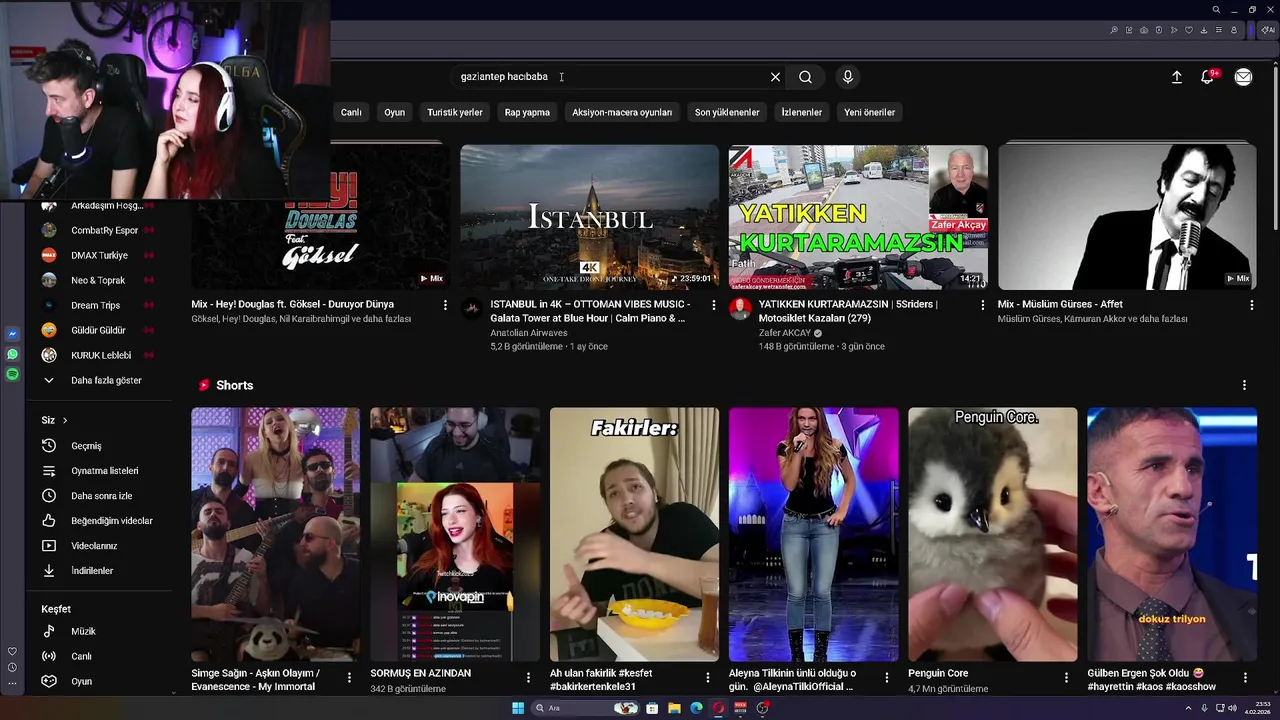The image size is (1280, 720).
Task: Expand 'Daha fazla göster' in subscriptions
Action: coord(99,380)
